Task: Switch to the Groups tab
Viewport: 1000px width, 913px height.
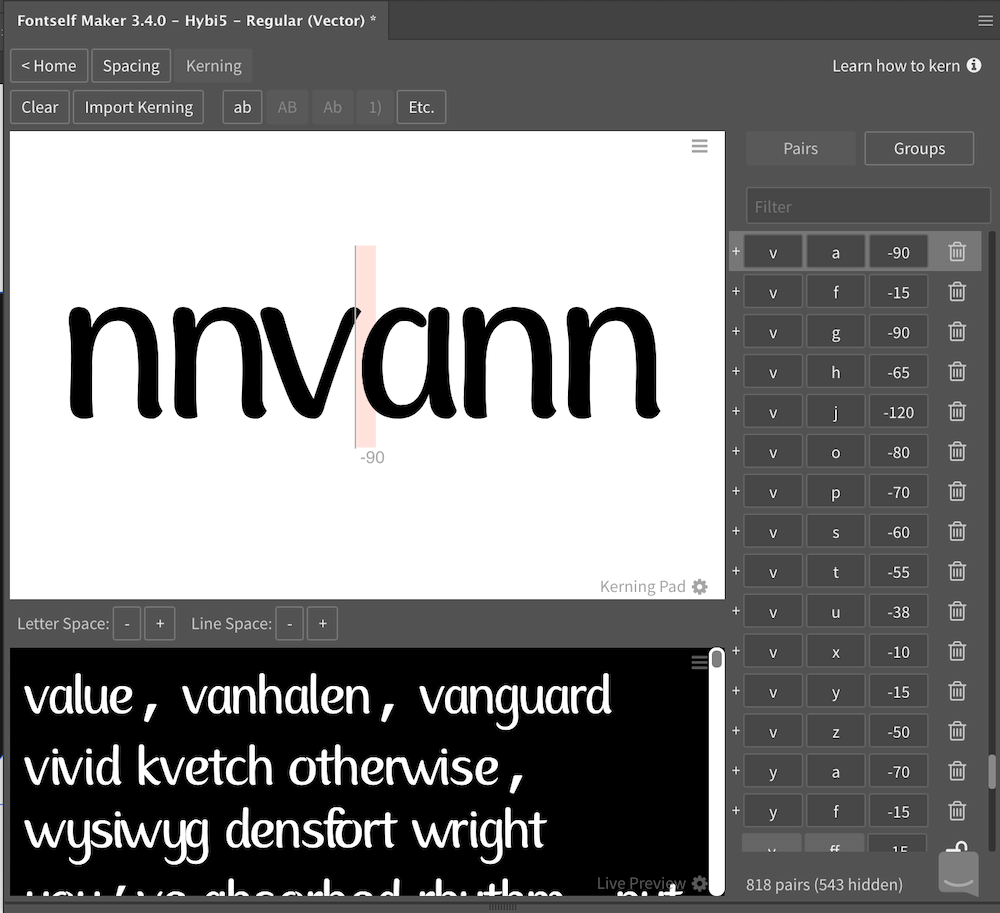Action: pos(919,148)
